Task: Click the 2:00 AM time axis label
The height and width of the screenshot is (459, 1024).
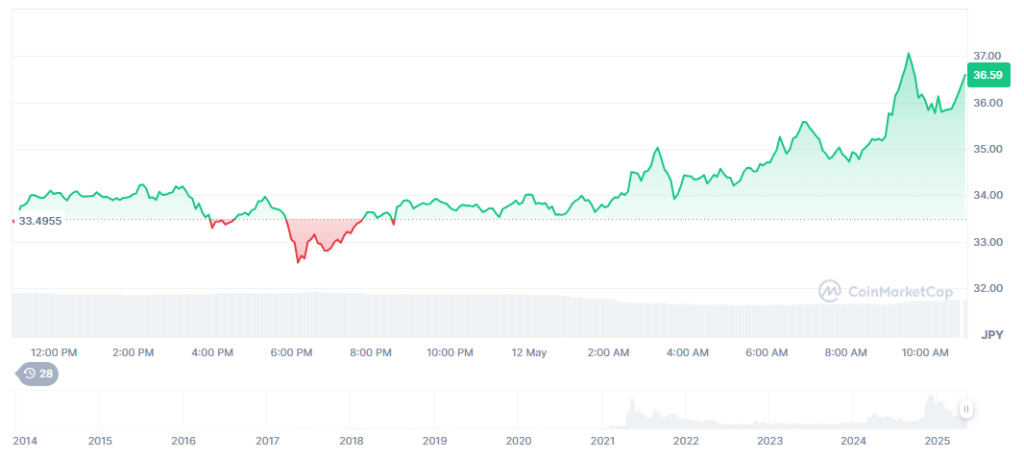Action: click(x=608, y=353)
